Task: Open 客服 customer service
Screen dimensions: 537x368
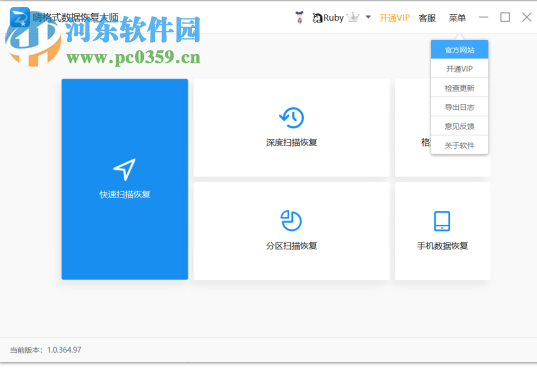Action: pos(427,18)
